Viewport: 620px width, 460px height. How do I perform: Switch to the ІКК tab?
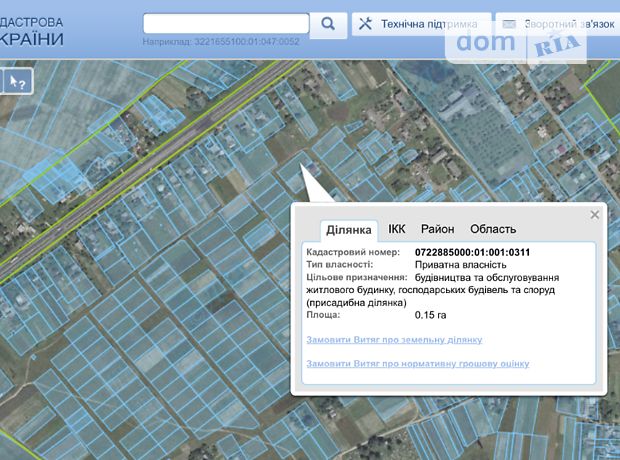click(397, 229)
